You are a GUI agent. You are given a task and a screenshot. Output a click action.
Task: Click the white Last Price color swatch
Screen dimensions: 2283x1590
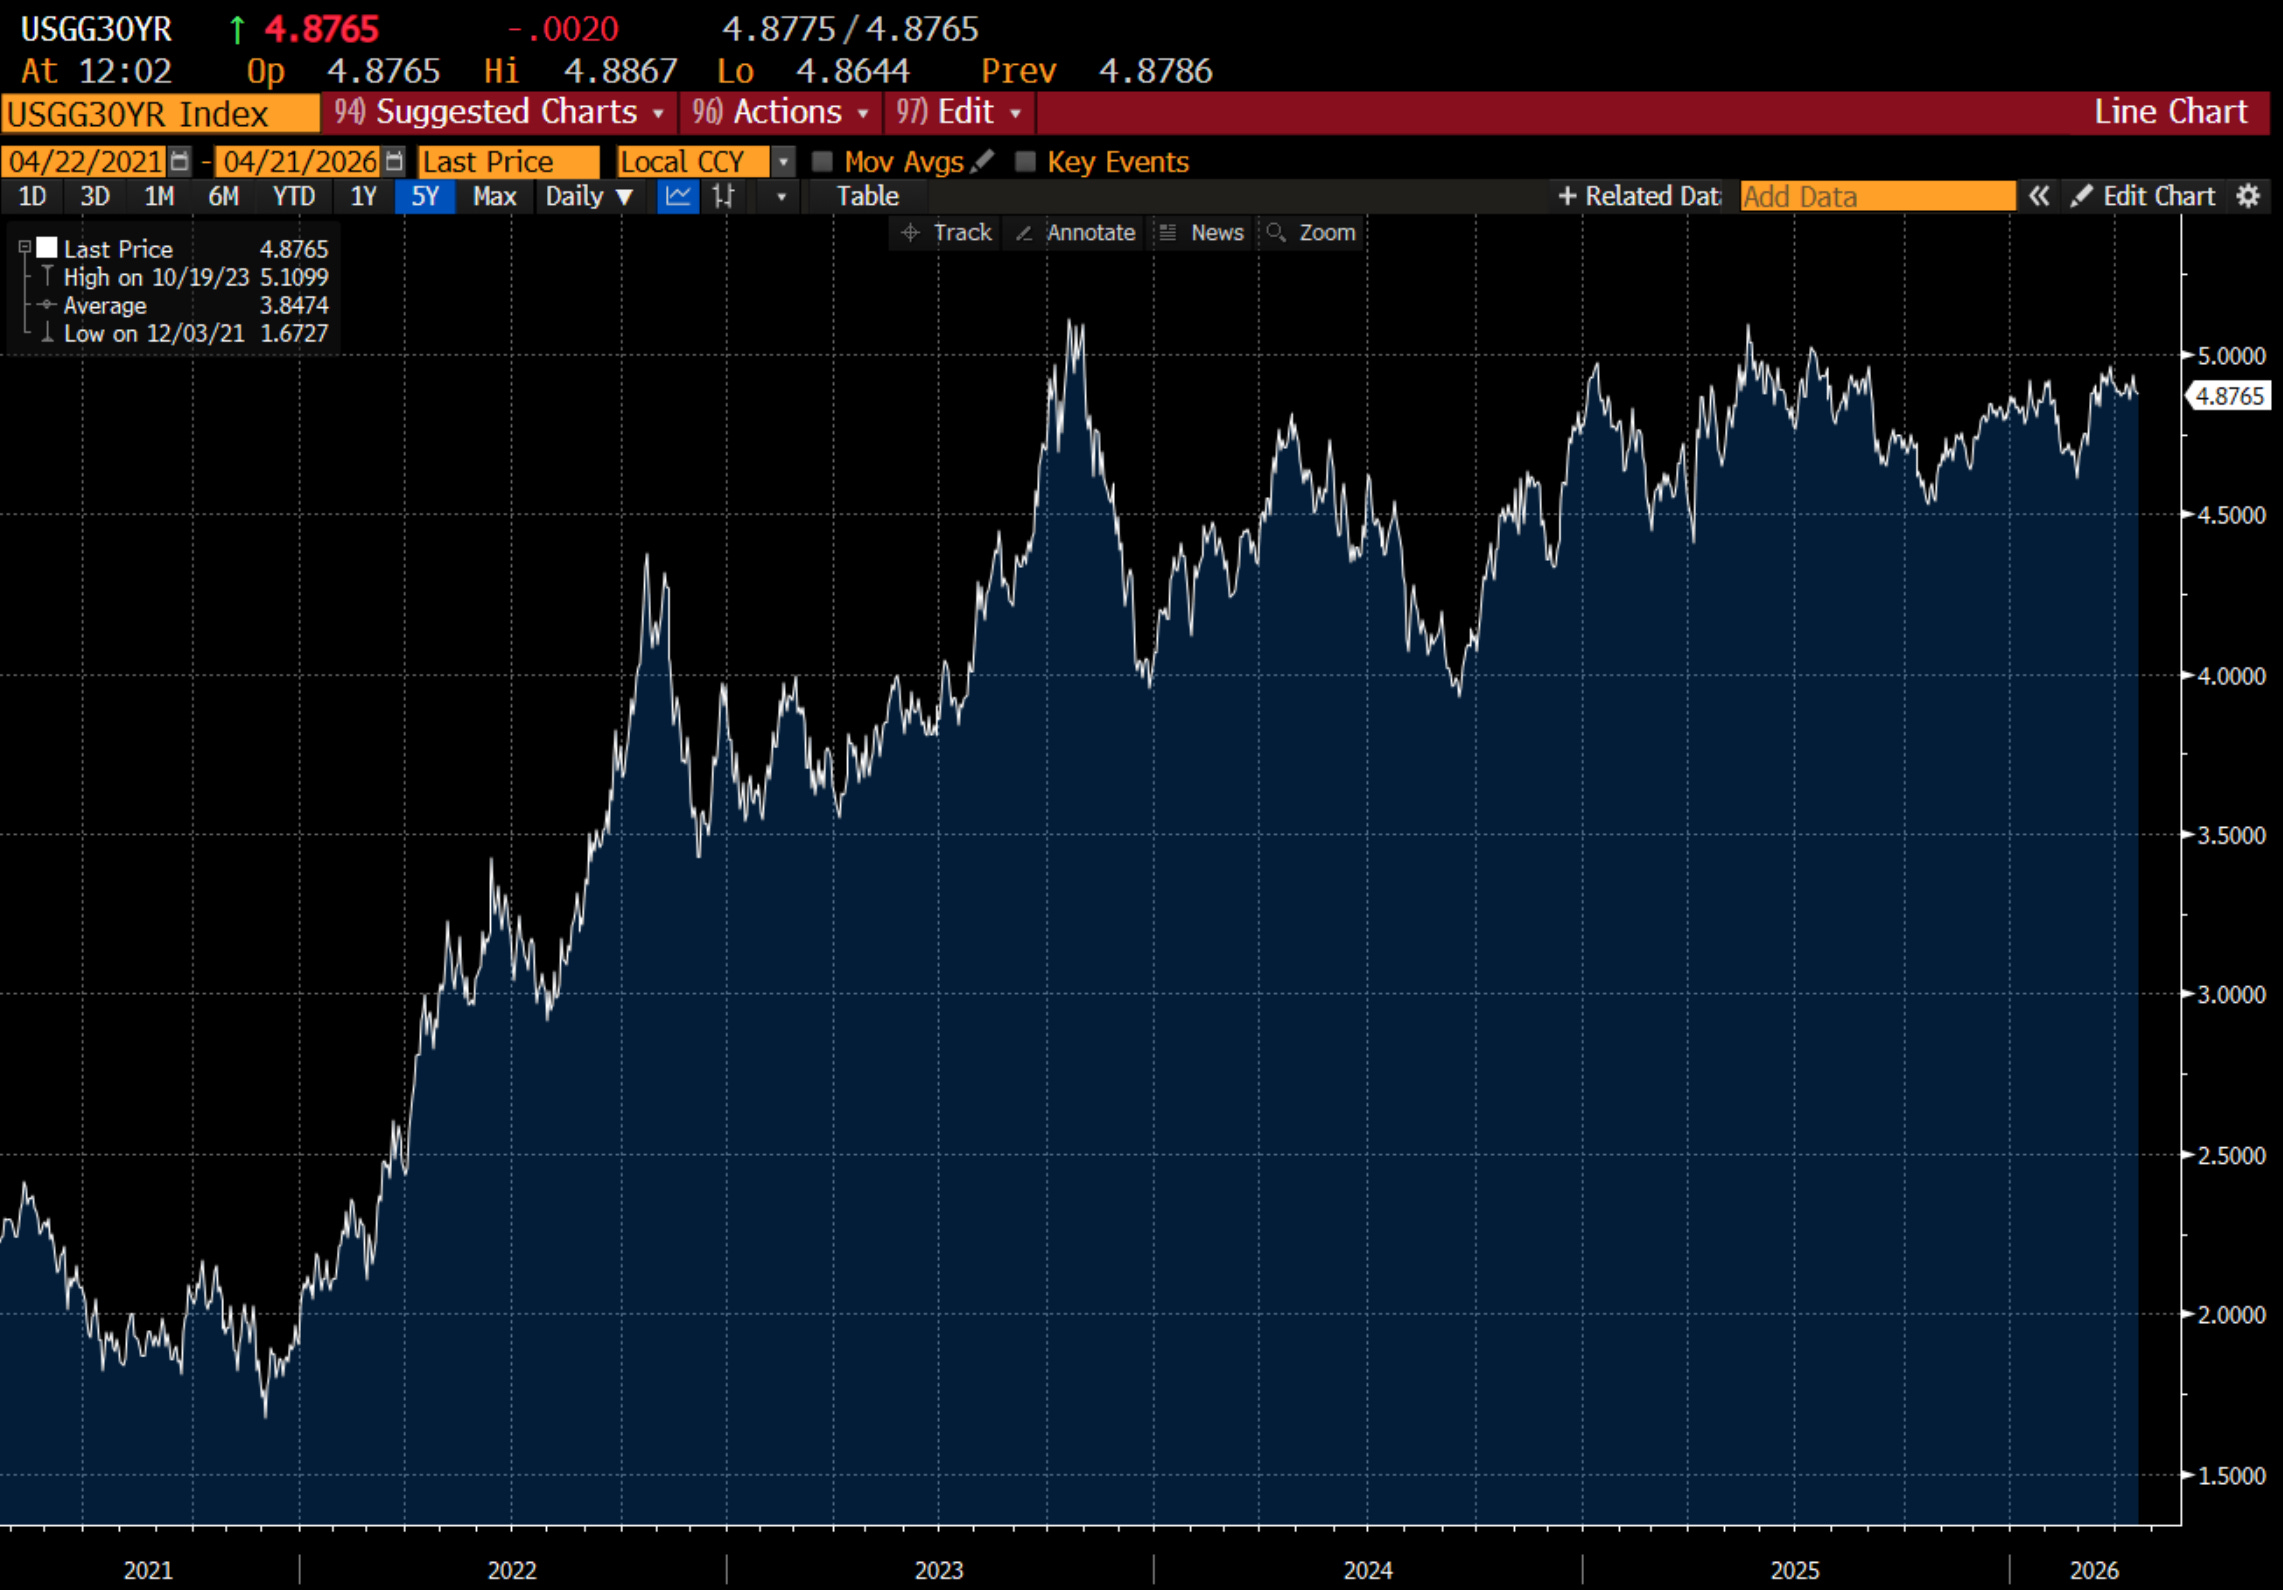pos(47,248)
